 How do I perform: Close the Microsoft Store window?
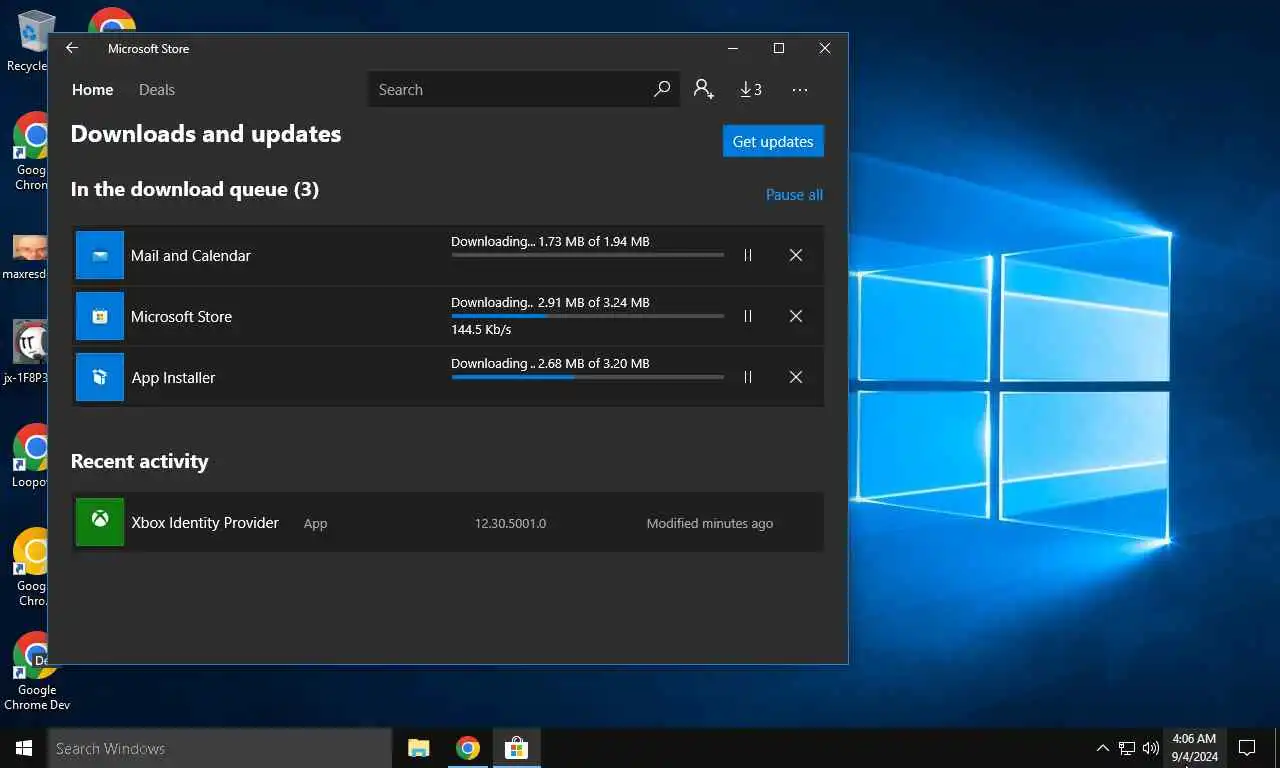825,48
